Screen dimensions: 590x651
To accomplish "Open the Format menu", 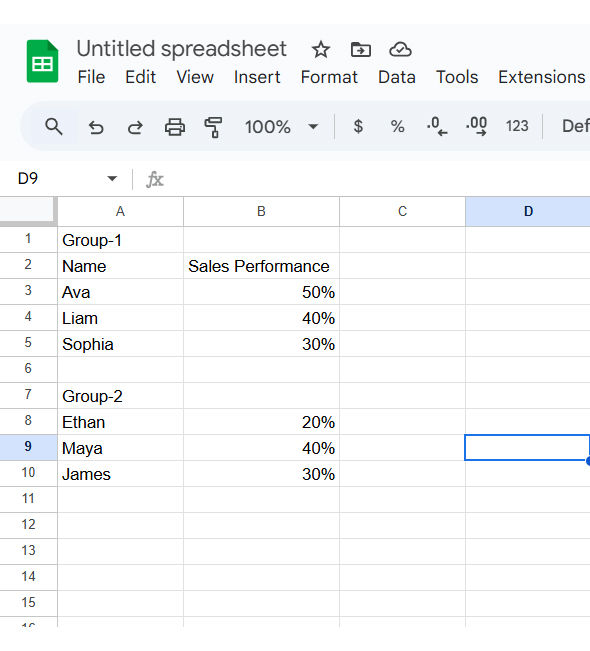I will [x=329, y=77].
